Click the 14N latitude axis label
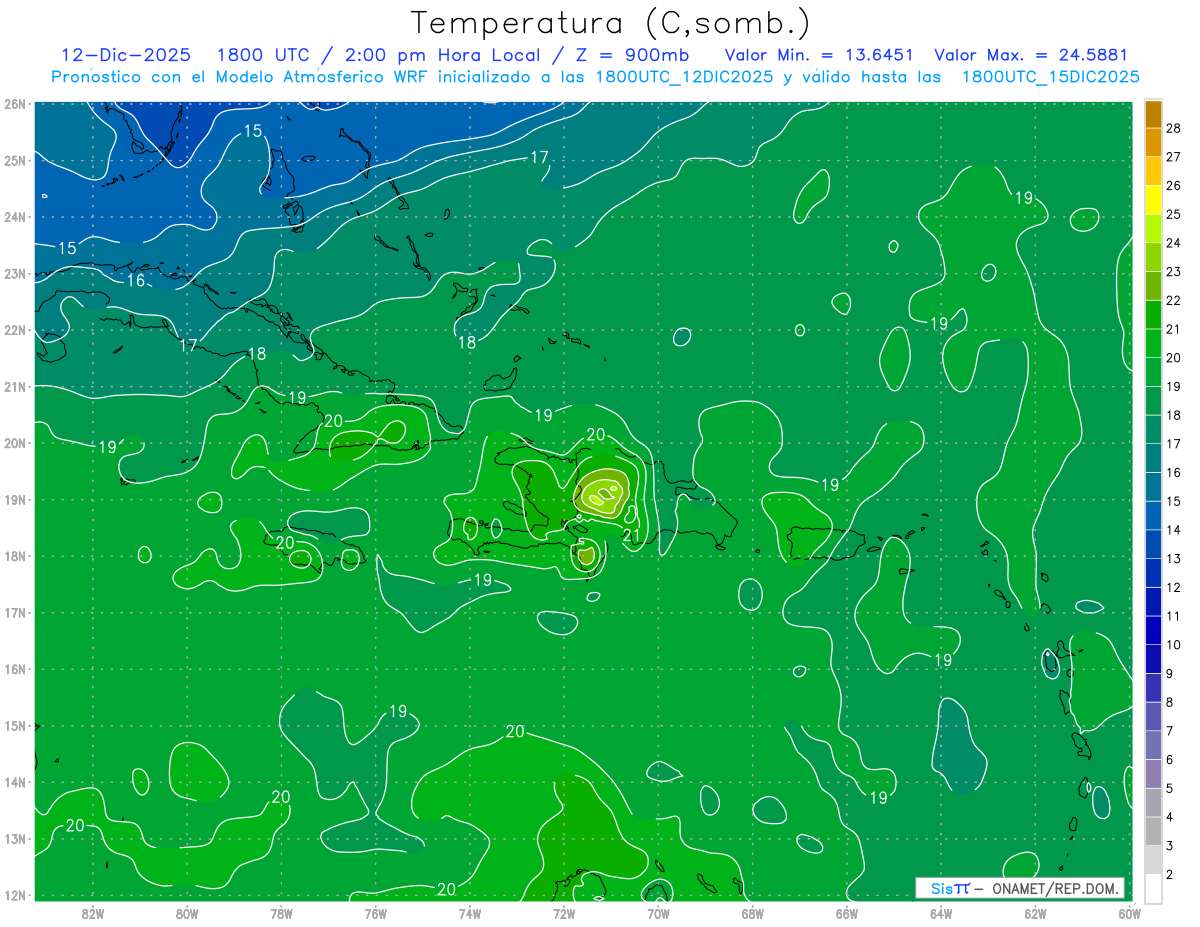The image size is (1200, 927). (15, 782)
